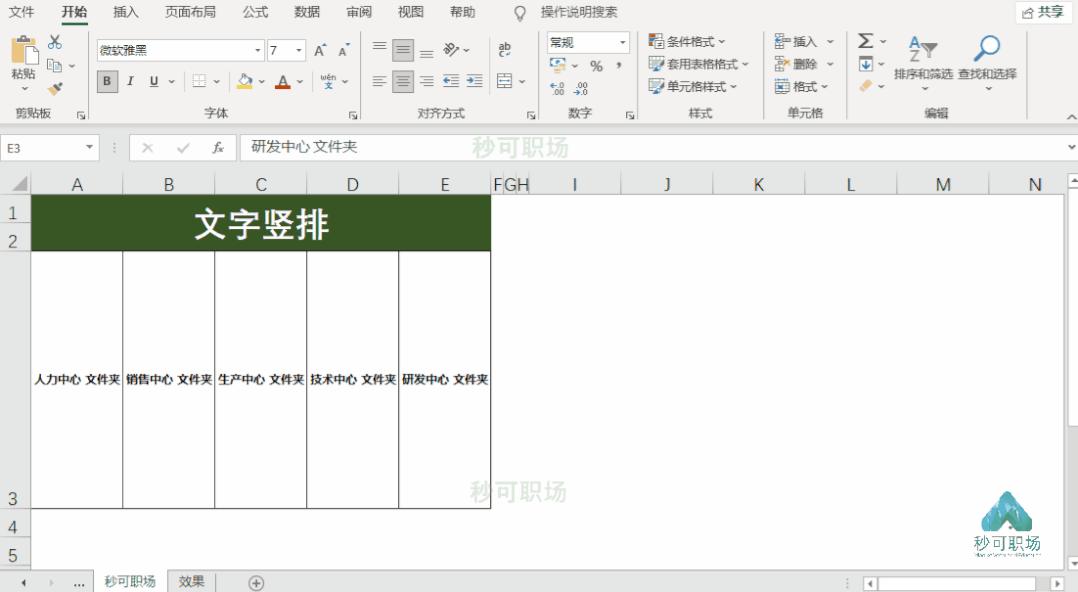Apply percent style % icon
1078x592 pixels.
click(x=595, y=68)
